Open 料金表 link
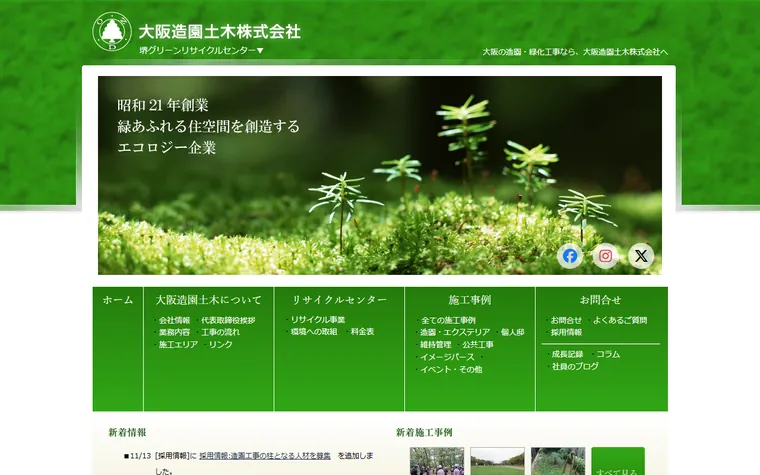 tap(363, 332)
